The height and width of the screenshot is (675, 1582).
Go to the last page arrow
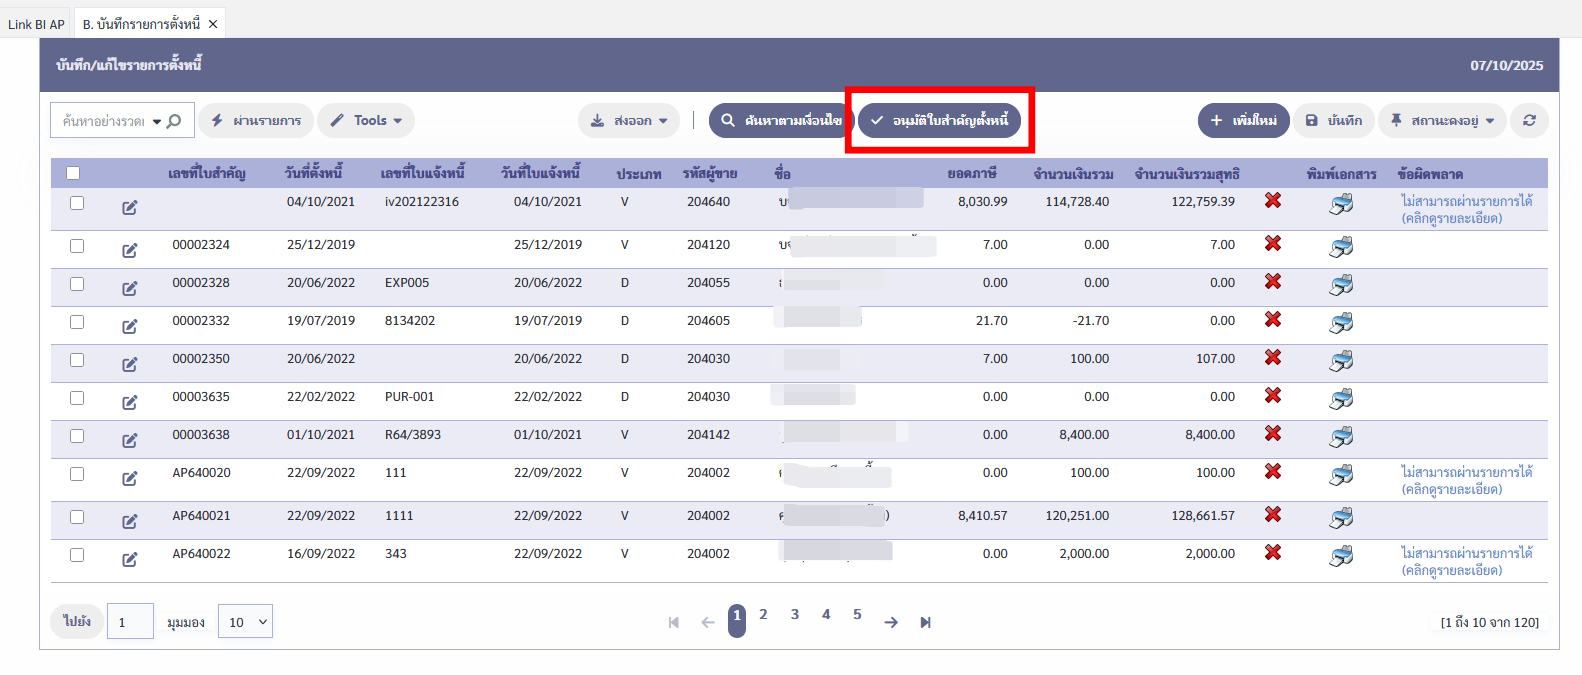[x=925, y=622]
